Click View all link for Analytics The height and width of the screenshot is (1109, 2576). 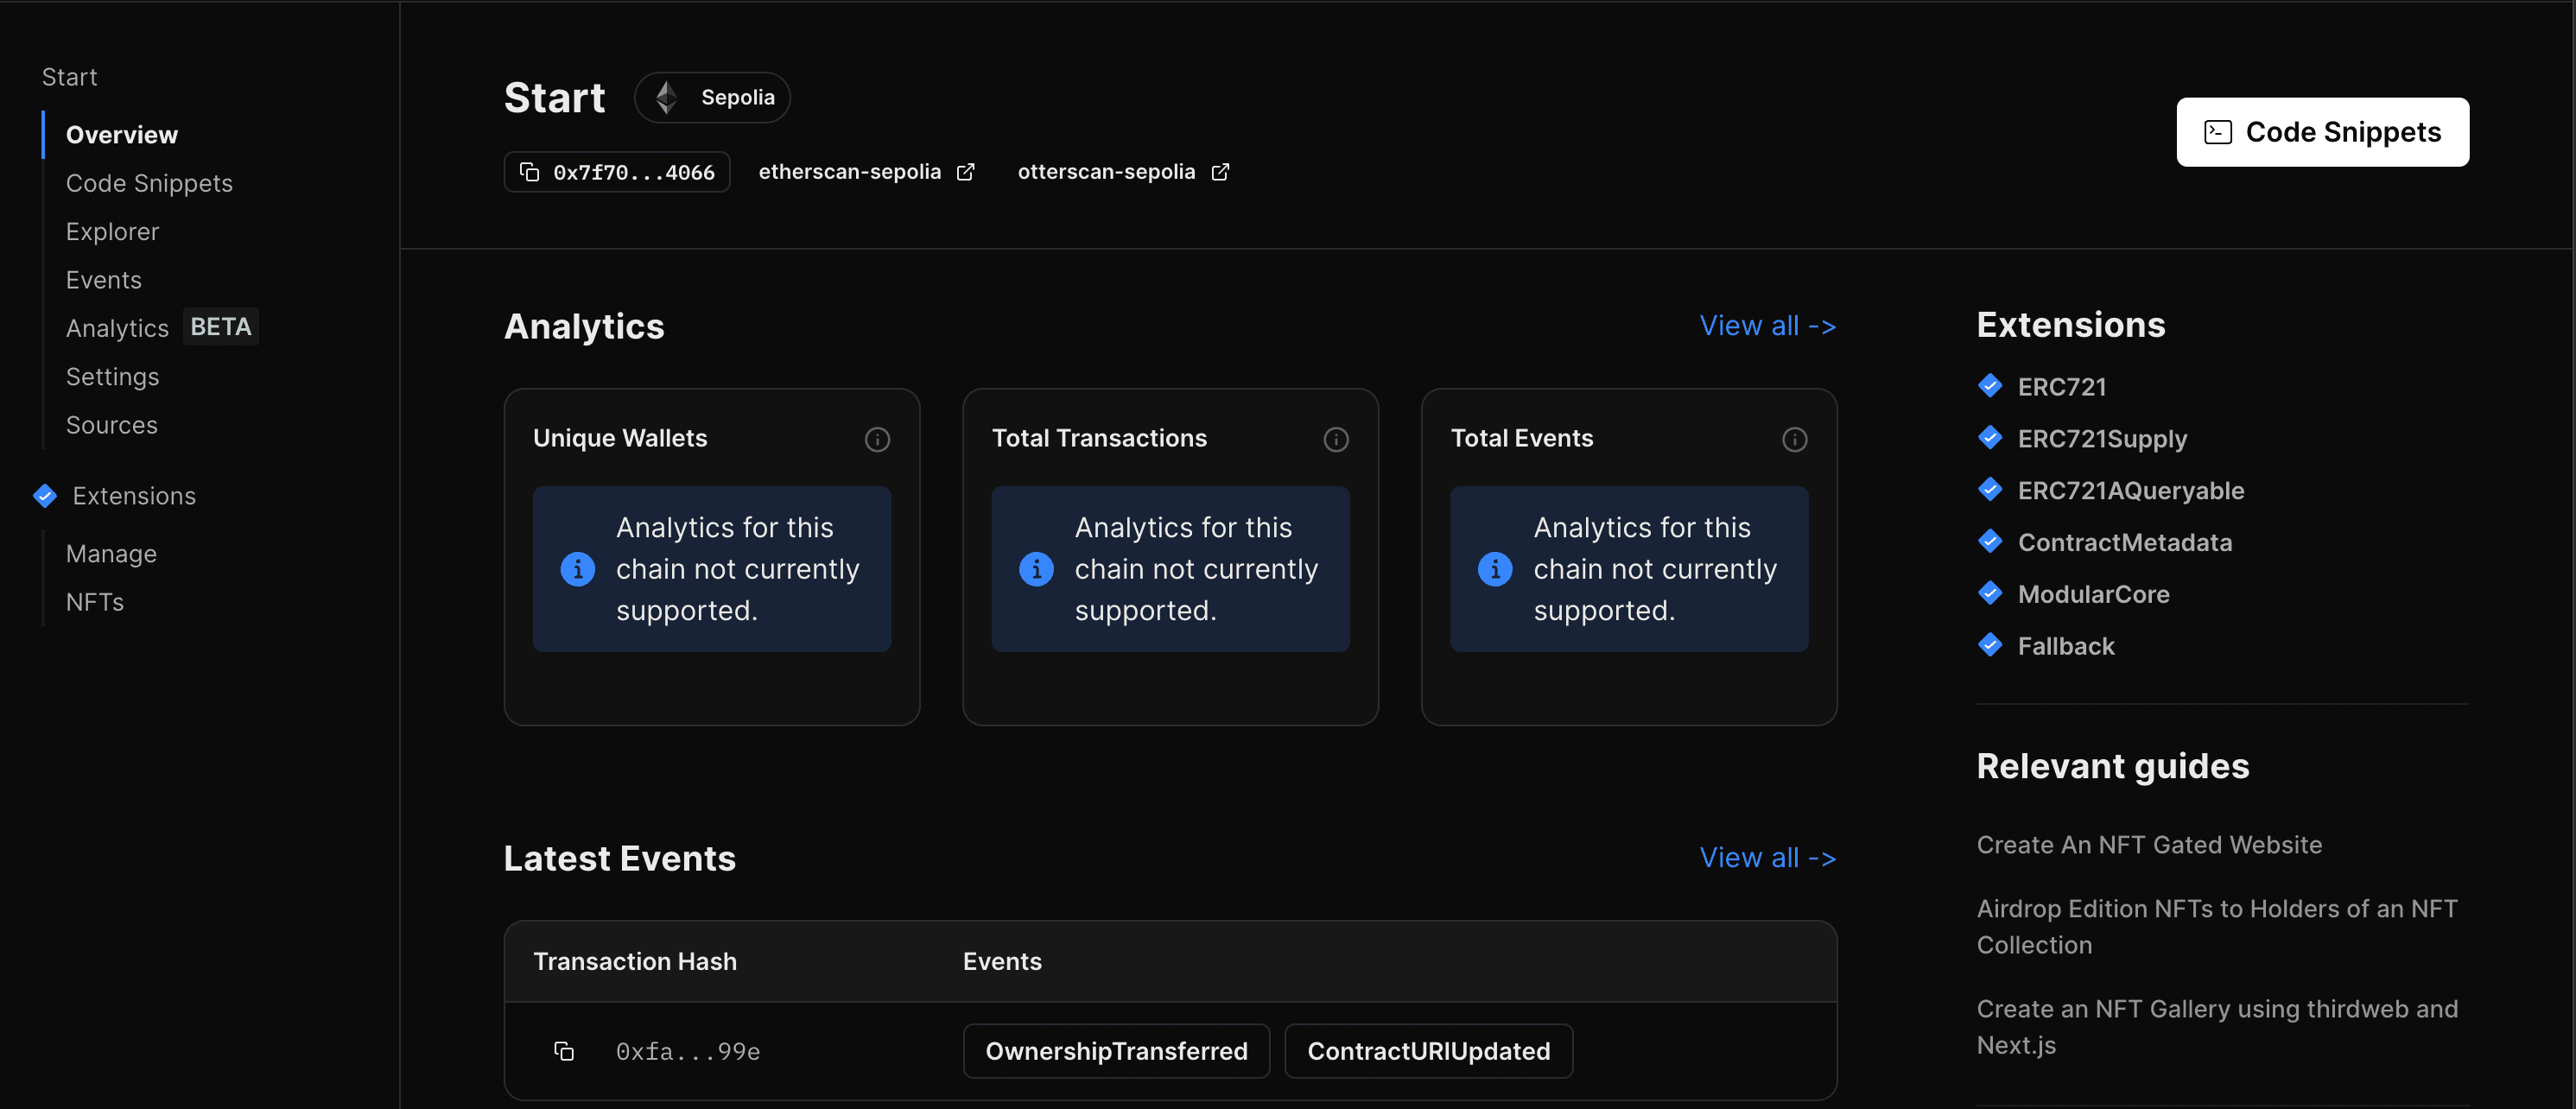[1767, 326]
